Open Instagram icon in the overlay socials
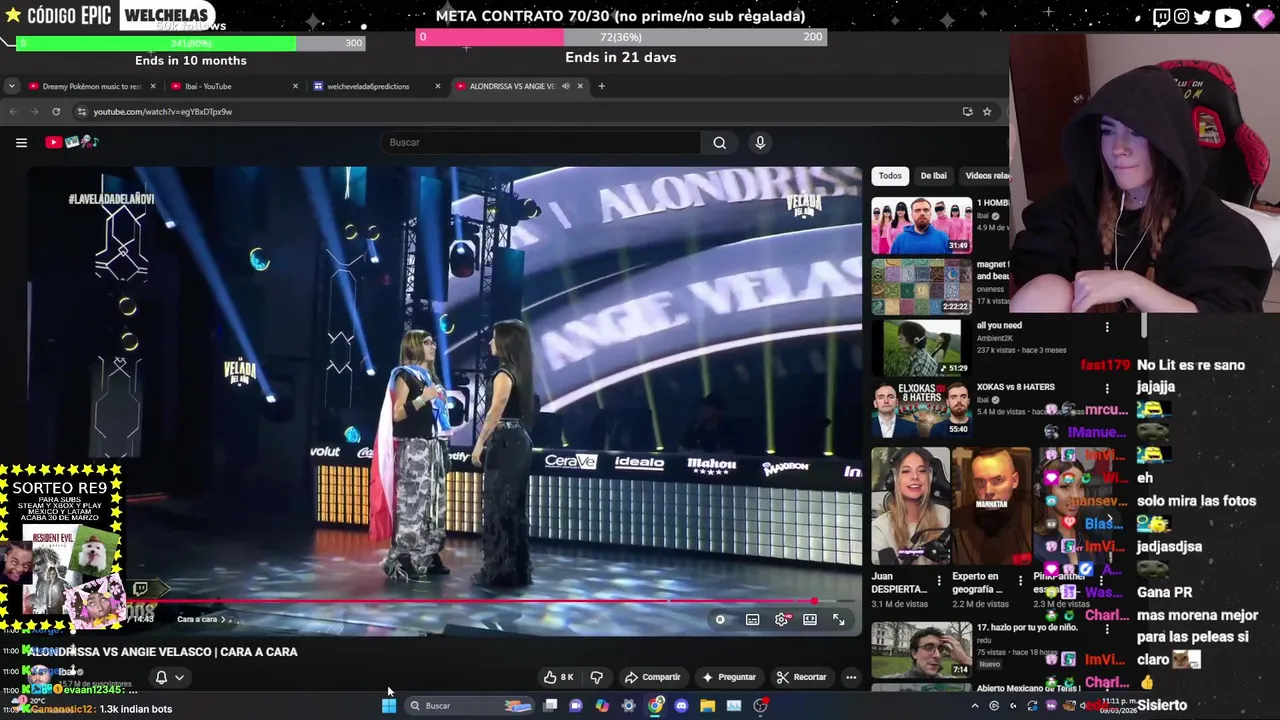The height and width of the screenshot is (720, 1280). [1182, 17]
